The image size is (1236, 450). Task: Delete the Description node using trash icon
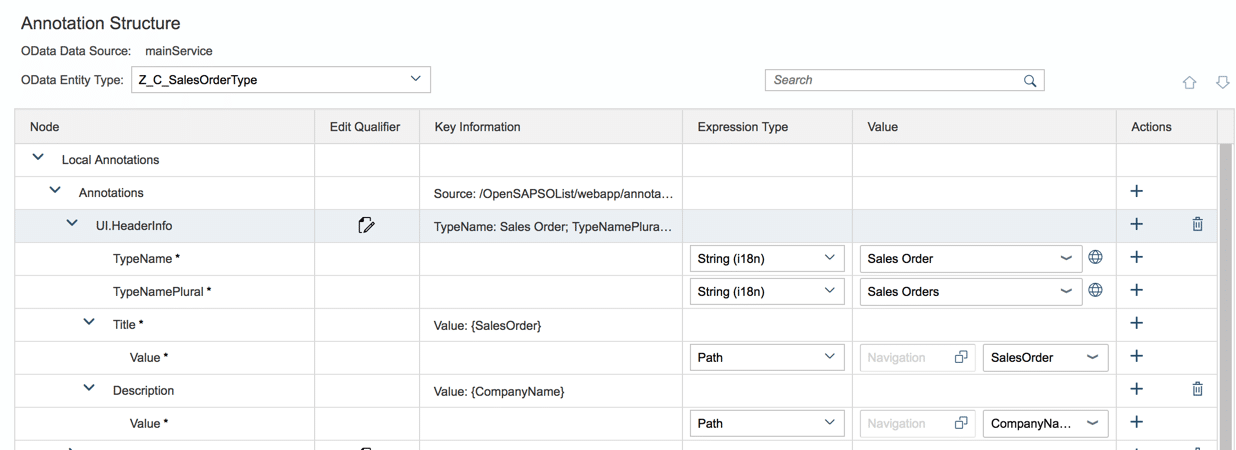[x=1197, y=390]
